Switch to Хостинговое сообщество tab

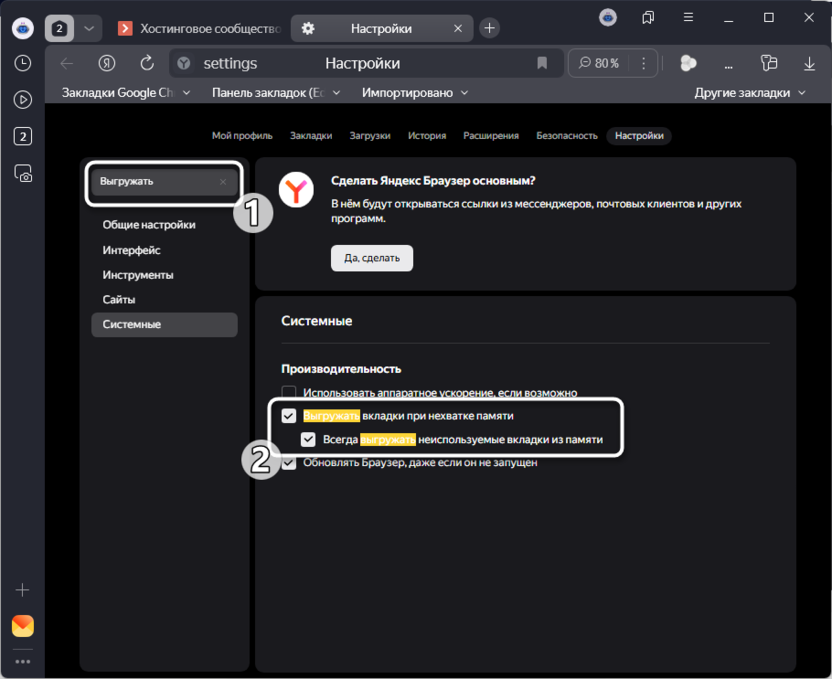point(200,29)
